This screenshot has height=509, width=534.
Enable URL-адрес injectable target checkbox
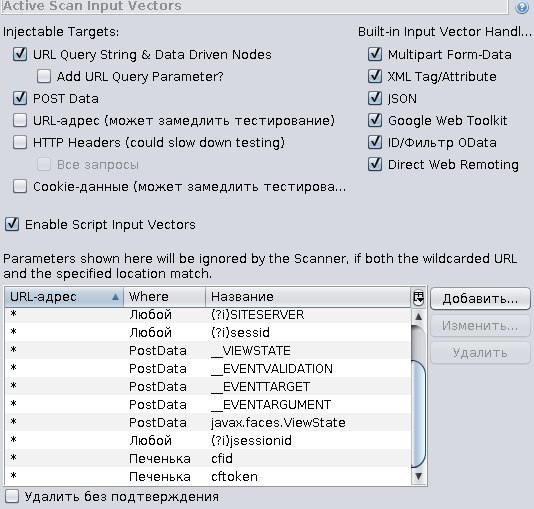[x=20, y=121]
